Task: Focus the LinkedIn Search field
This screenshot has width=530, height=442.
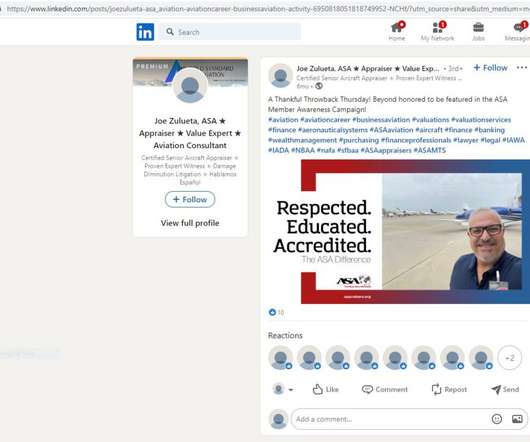Action: pyautogui.click(x=231, y=32)
